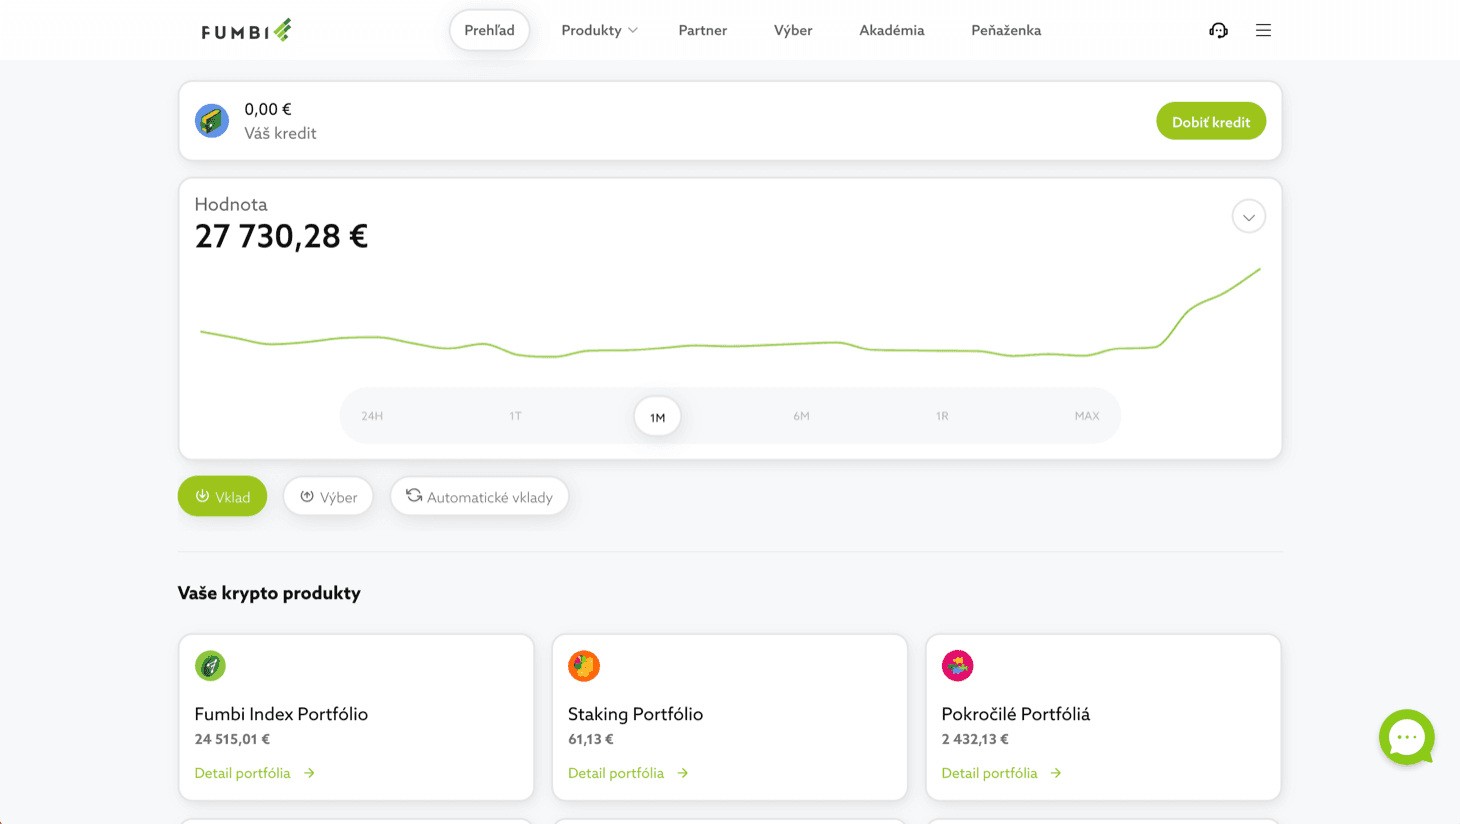Select the 24H chart range

pyautogui.click(x=372, y=416)
